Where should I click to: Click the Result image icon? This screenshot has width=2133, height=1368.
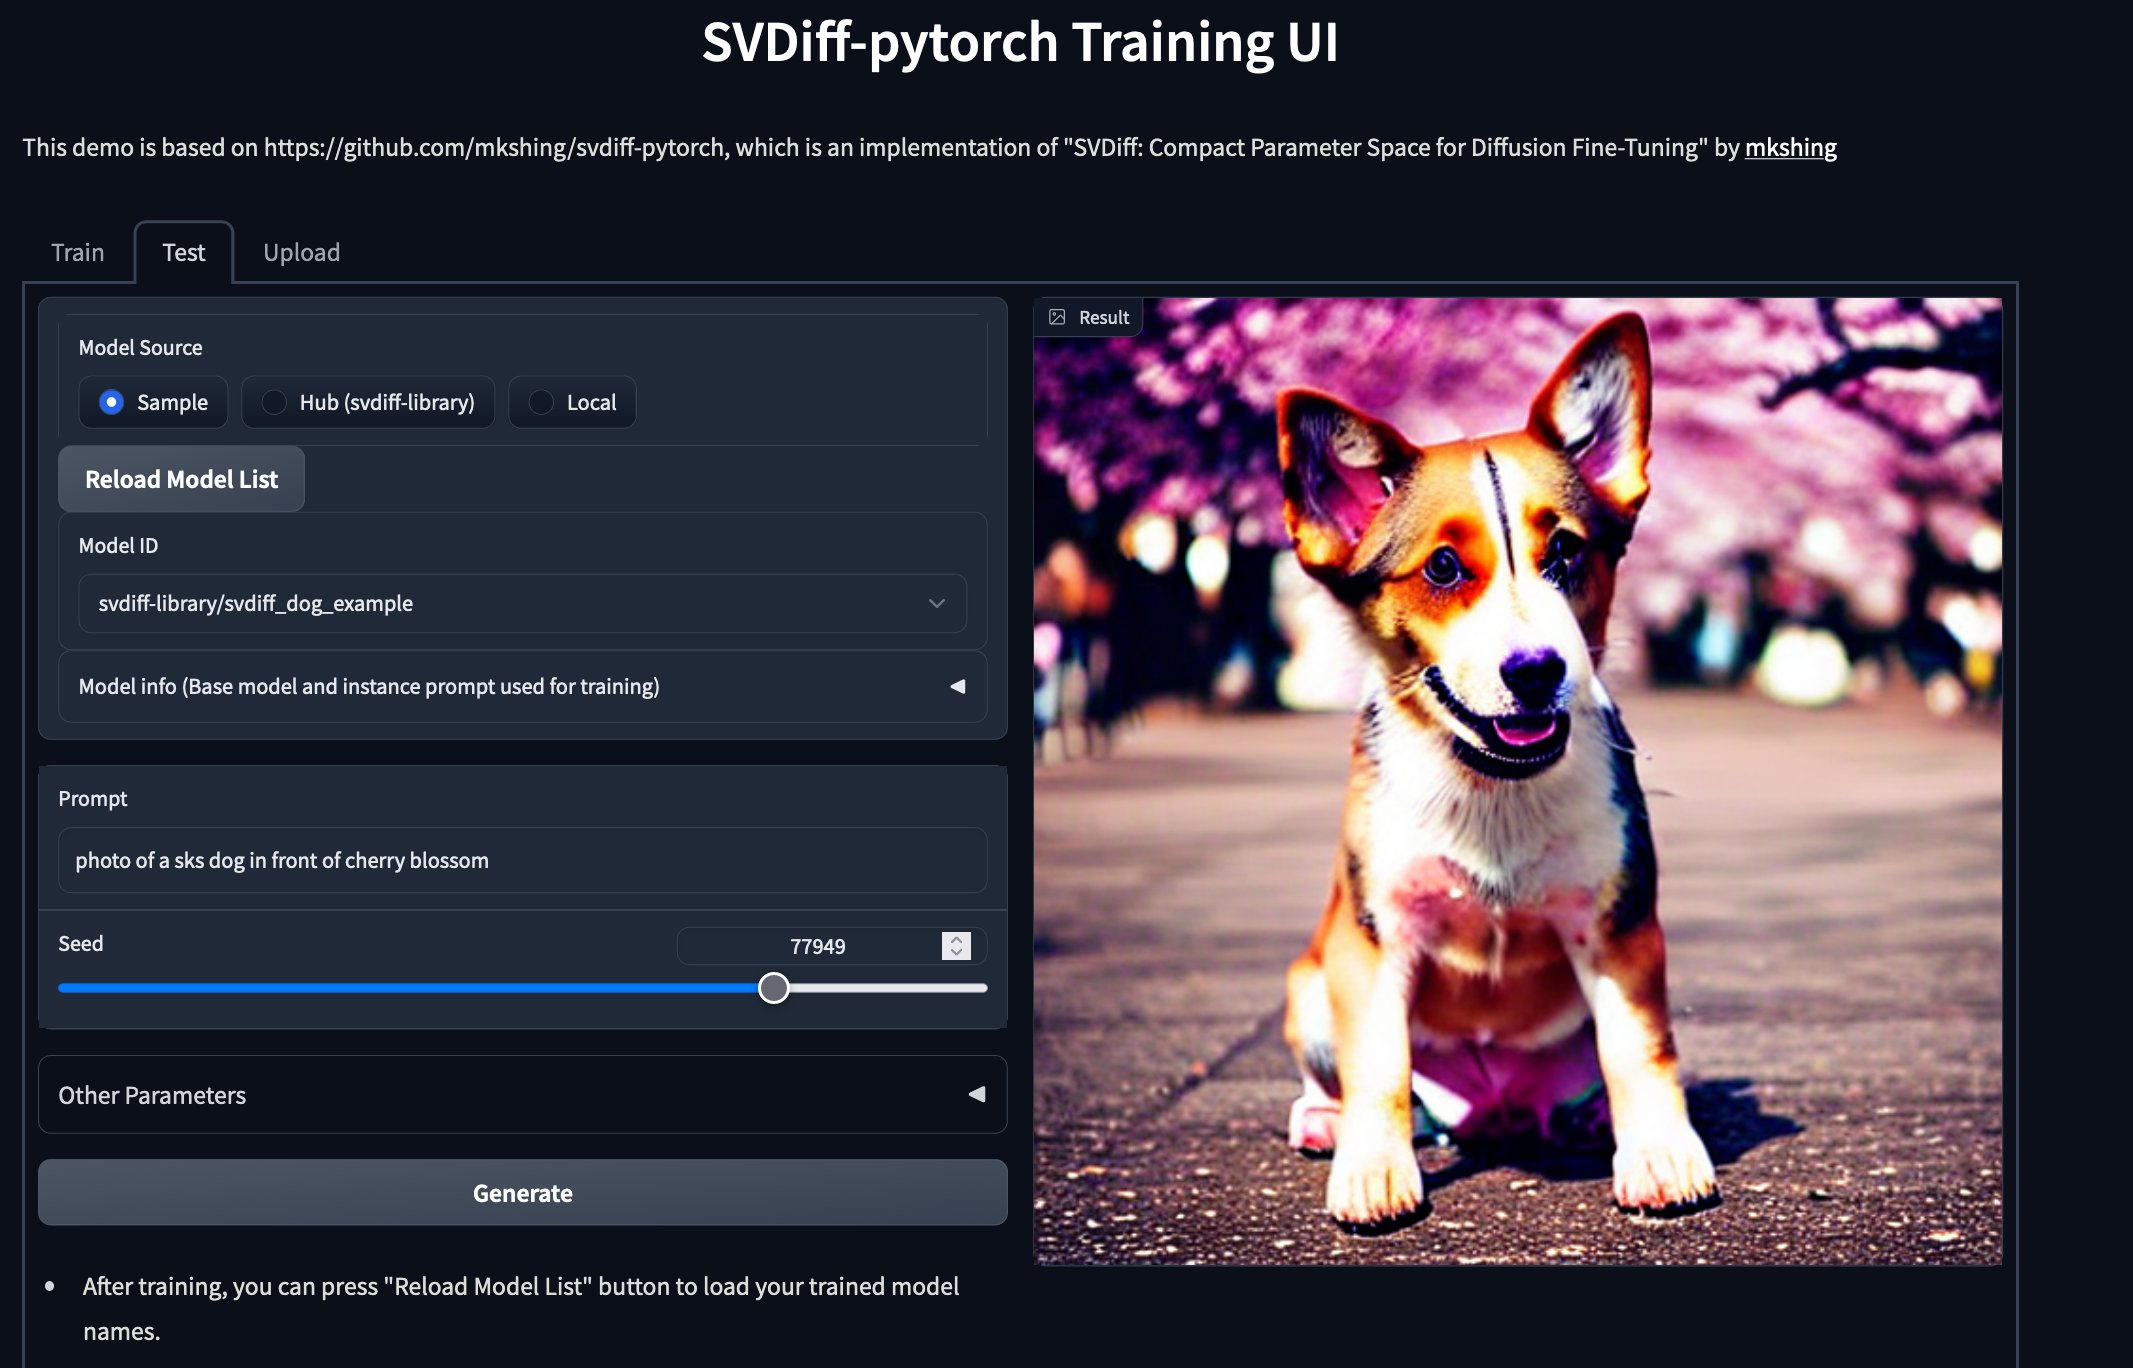click(x=1057, y=317)
